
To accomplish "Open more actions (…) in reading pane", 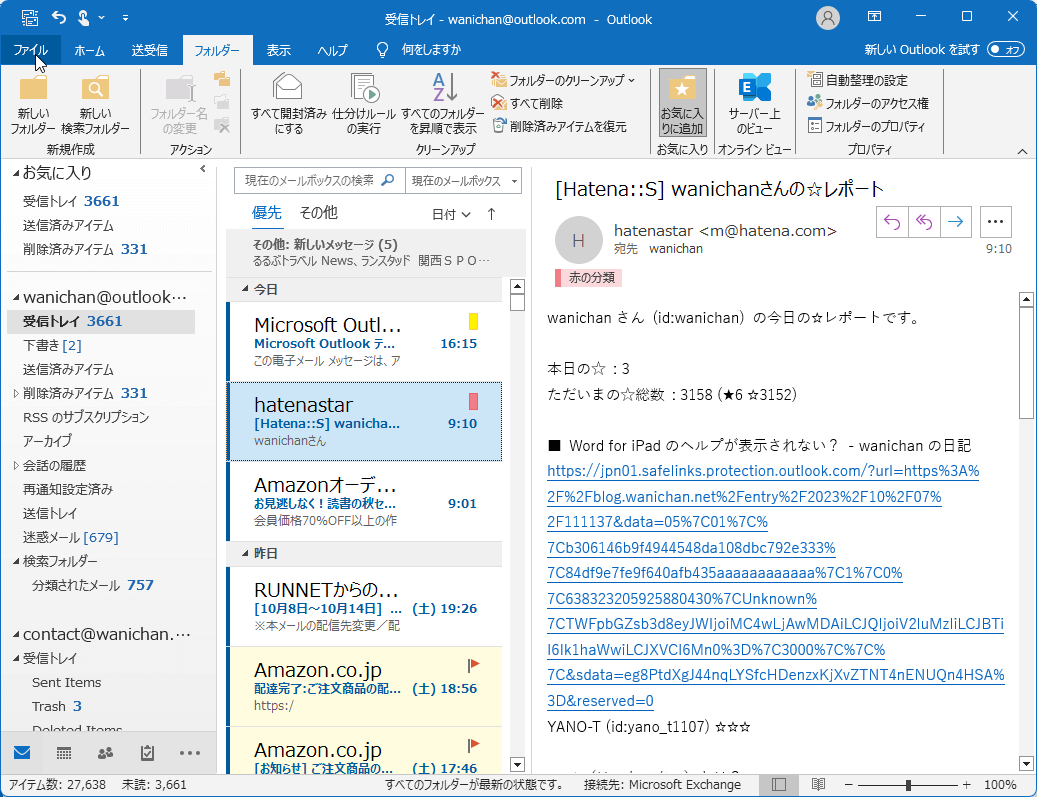I will click(x=995, y=222).
